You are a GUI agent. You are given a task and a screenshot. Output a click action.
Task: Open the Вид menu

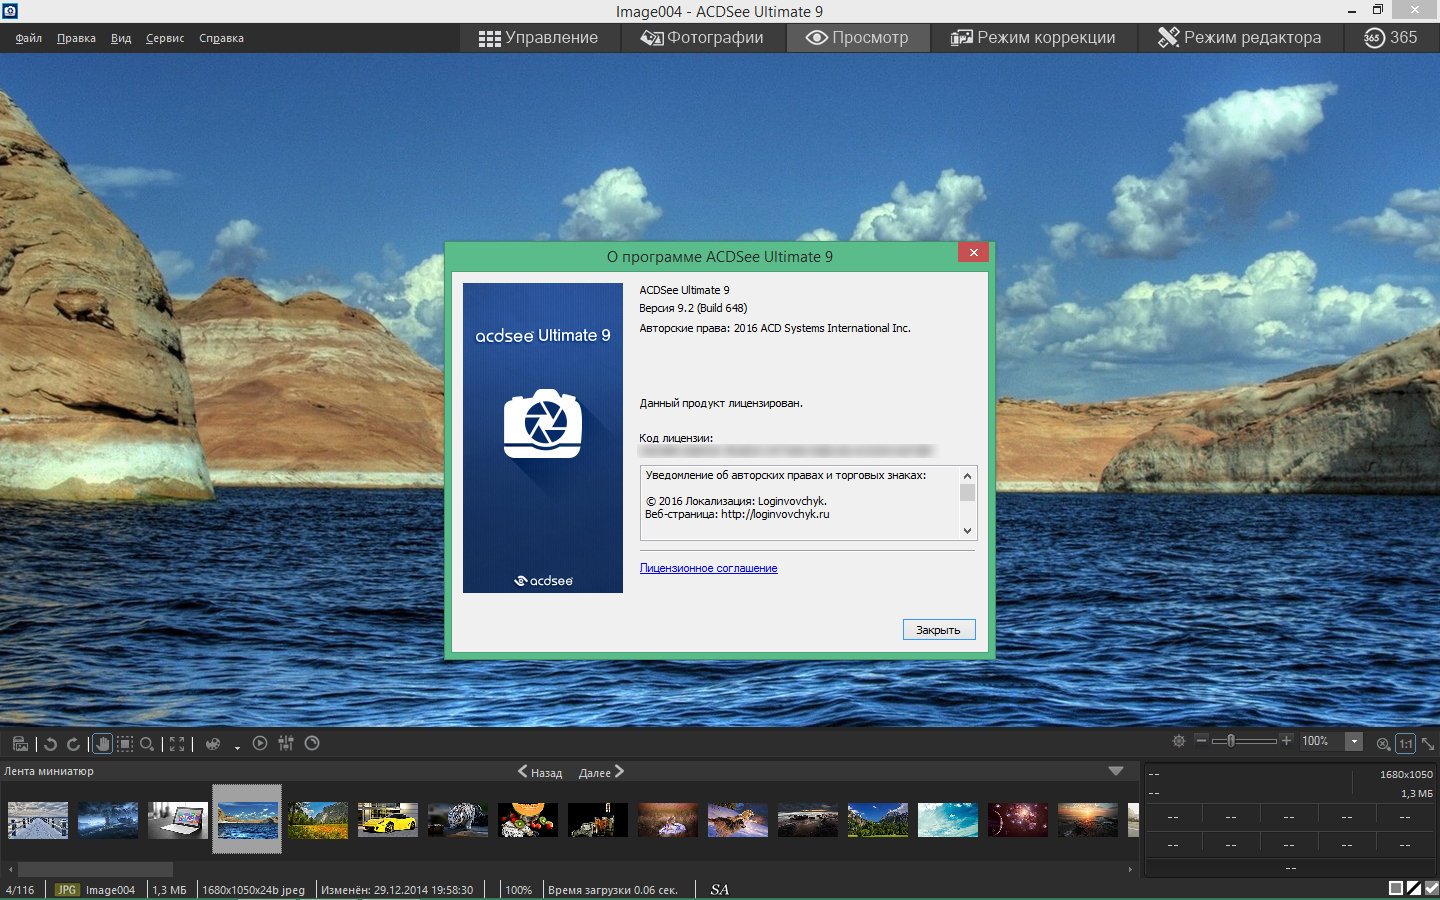(121, 38)
